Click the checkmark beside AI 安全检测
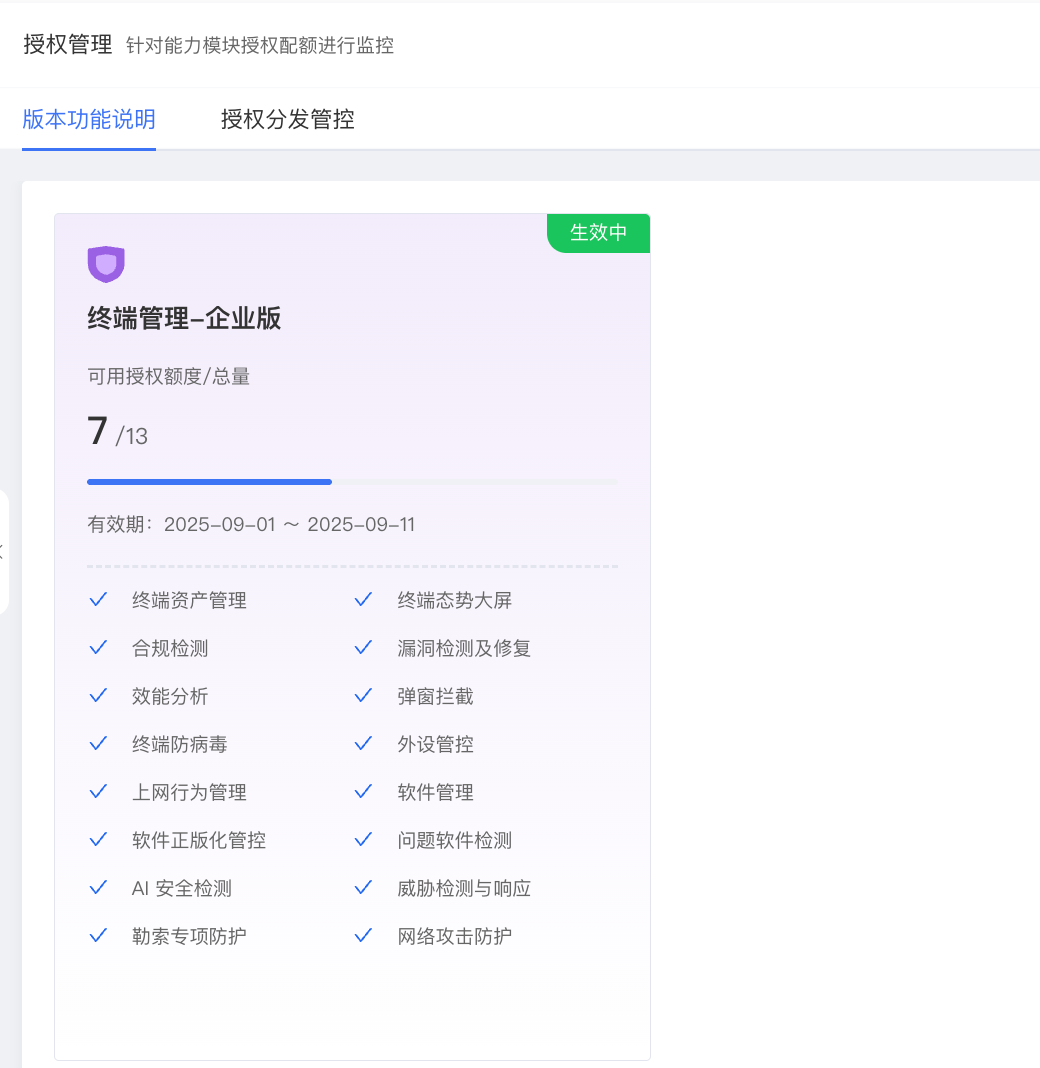 98,888
